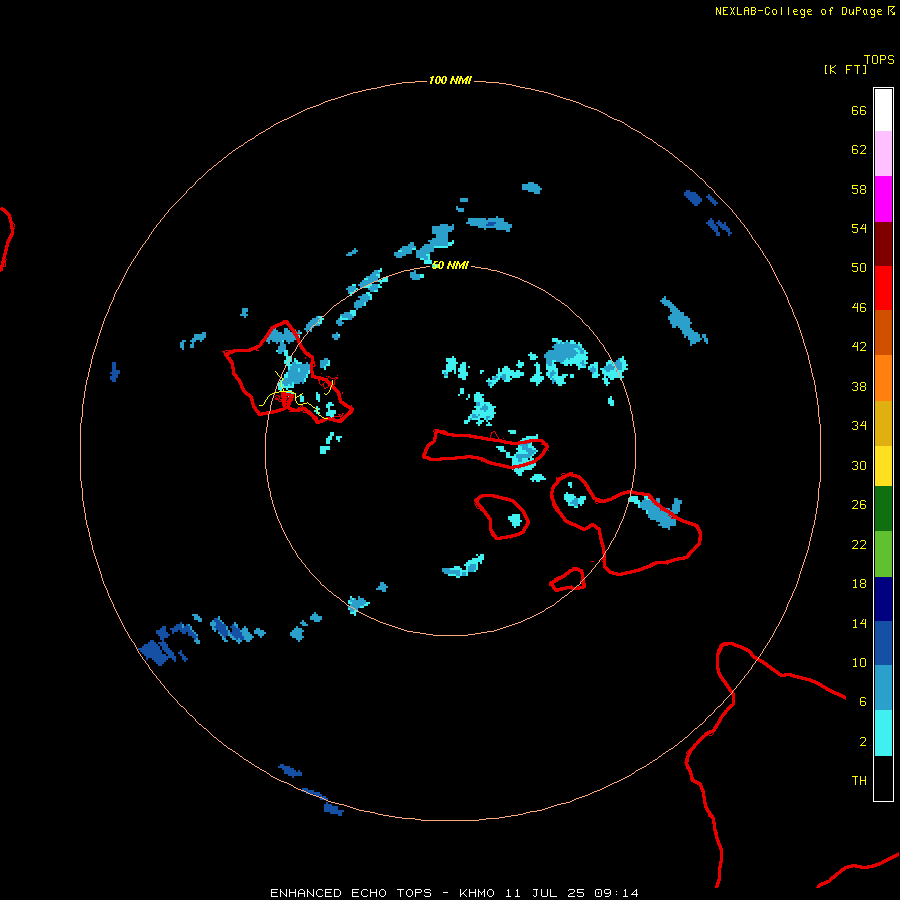Click the gold 34 kft legend swatch
This screenshot has height=900, width=900.
(883, 424)
